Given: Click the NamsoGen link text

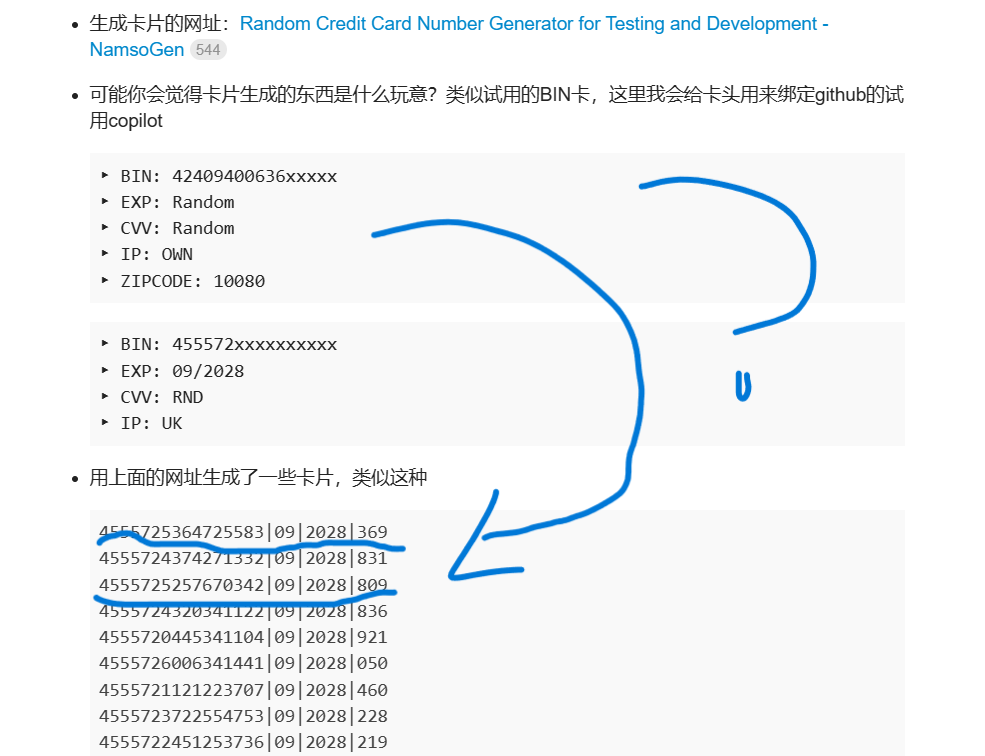Looking at the screenshot, I should [137, 50].
